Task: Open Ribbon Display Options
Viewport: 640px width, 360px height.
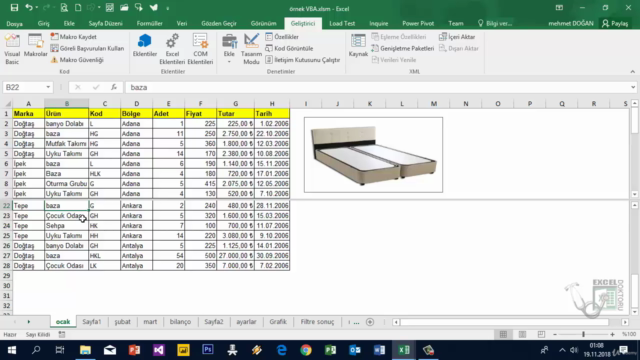Action: (559, 8)
